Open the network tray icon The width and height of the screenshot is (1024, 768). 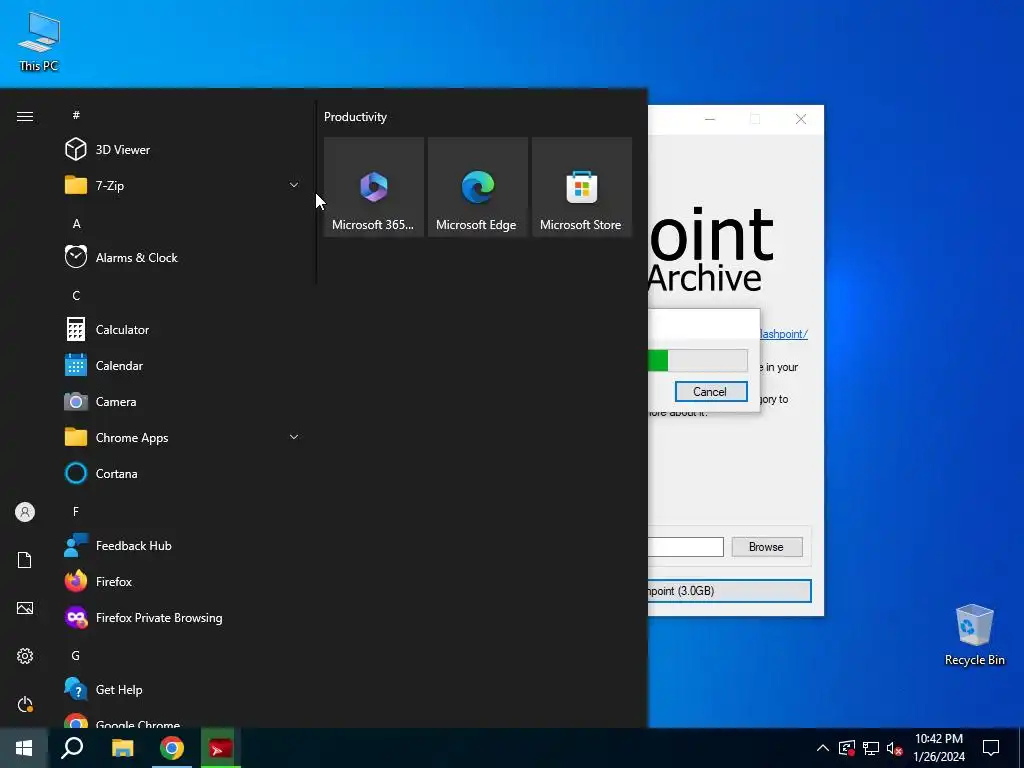[871, 748]
